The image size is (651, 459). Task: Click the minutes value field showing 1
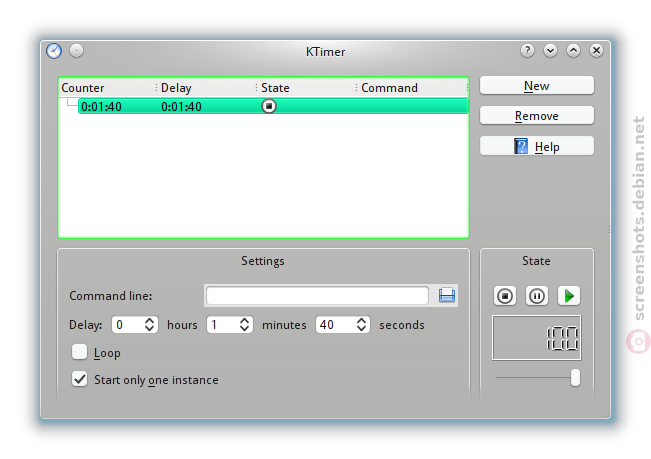click(x=223, y=325)
